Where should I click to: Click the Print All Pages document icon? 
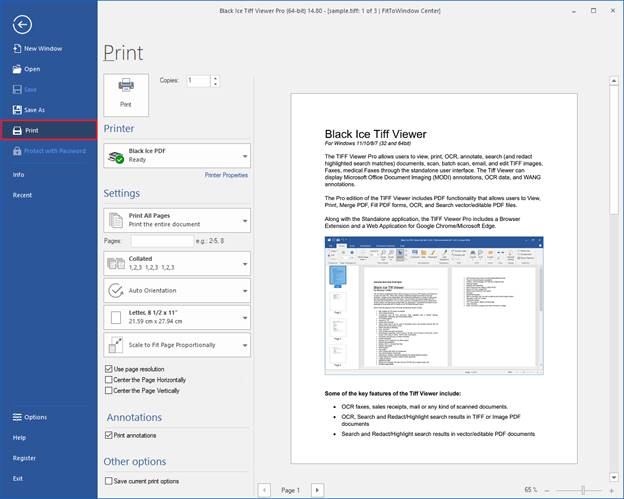tap(116, 220)
